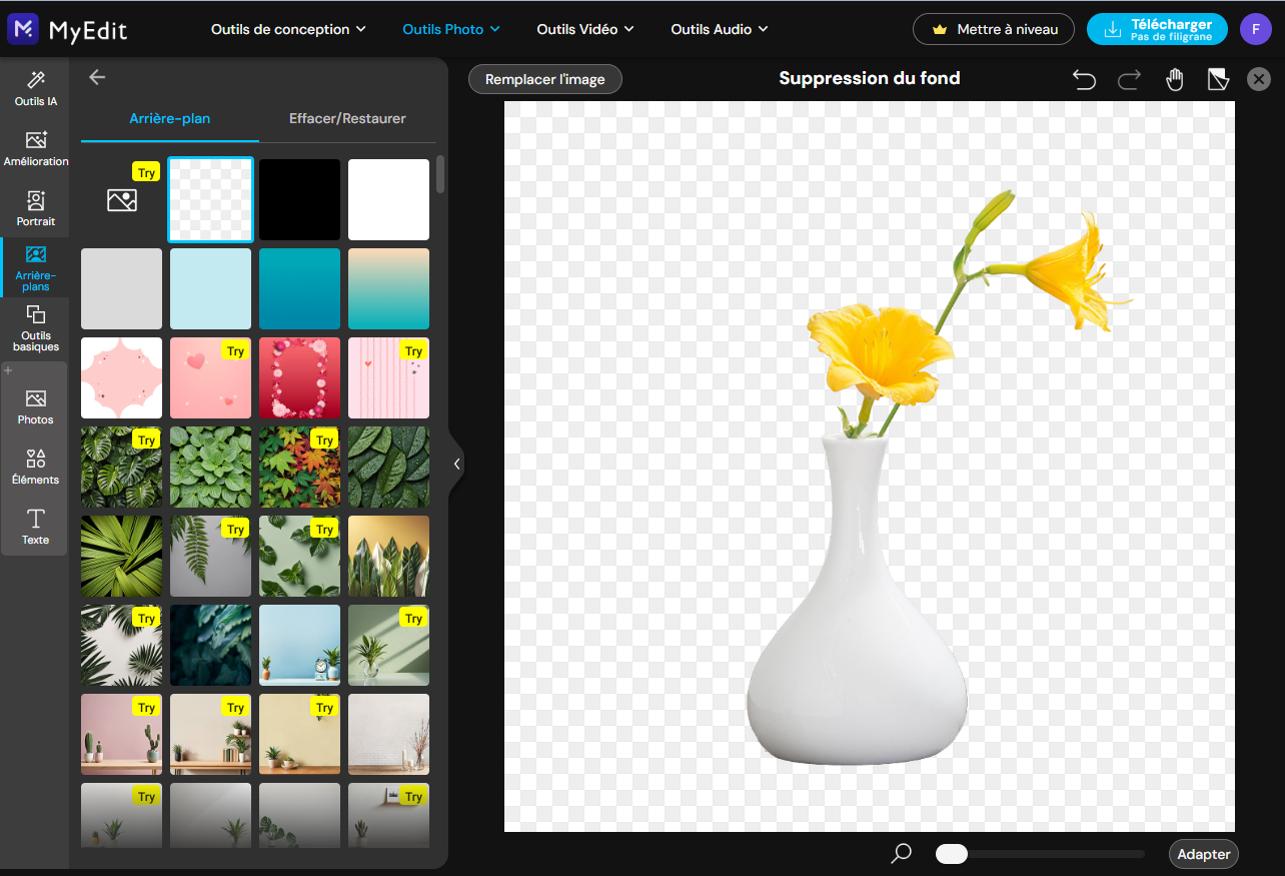The width and height of the screenshot is (1285, 876).
Task: Open the Outils Photo menu
Action: [x=451, y=29]
